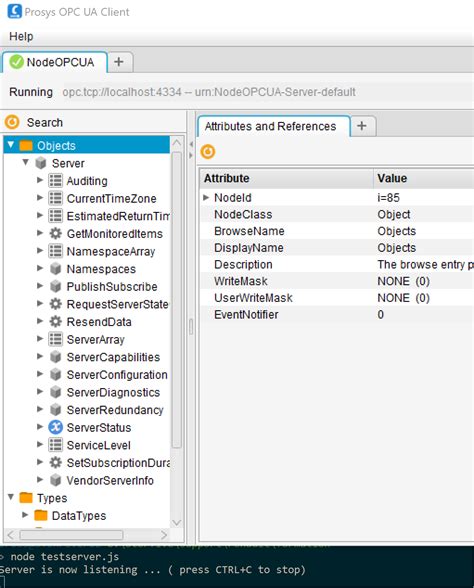Click the Prosys OPC UA Client app icon

point(15,11)
